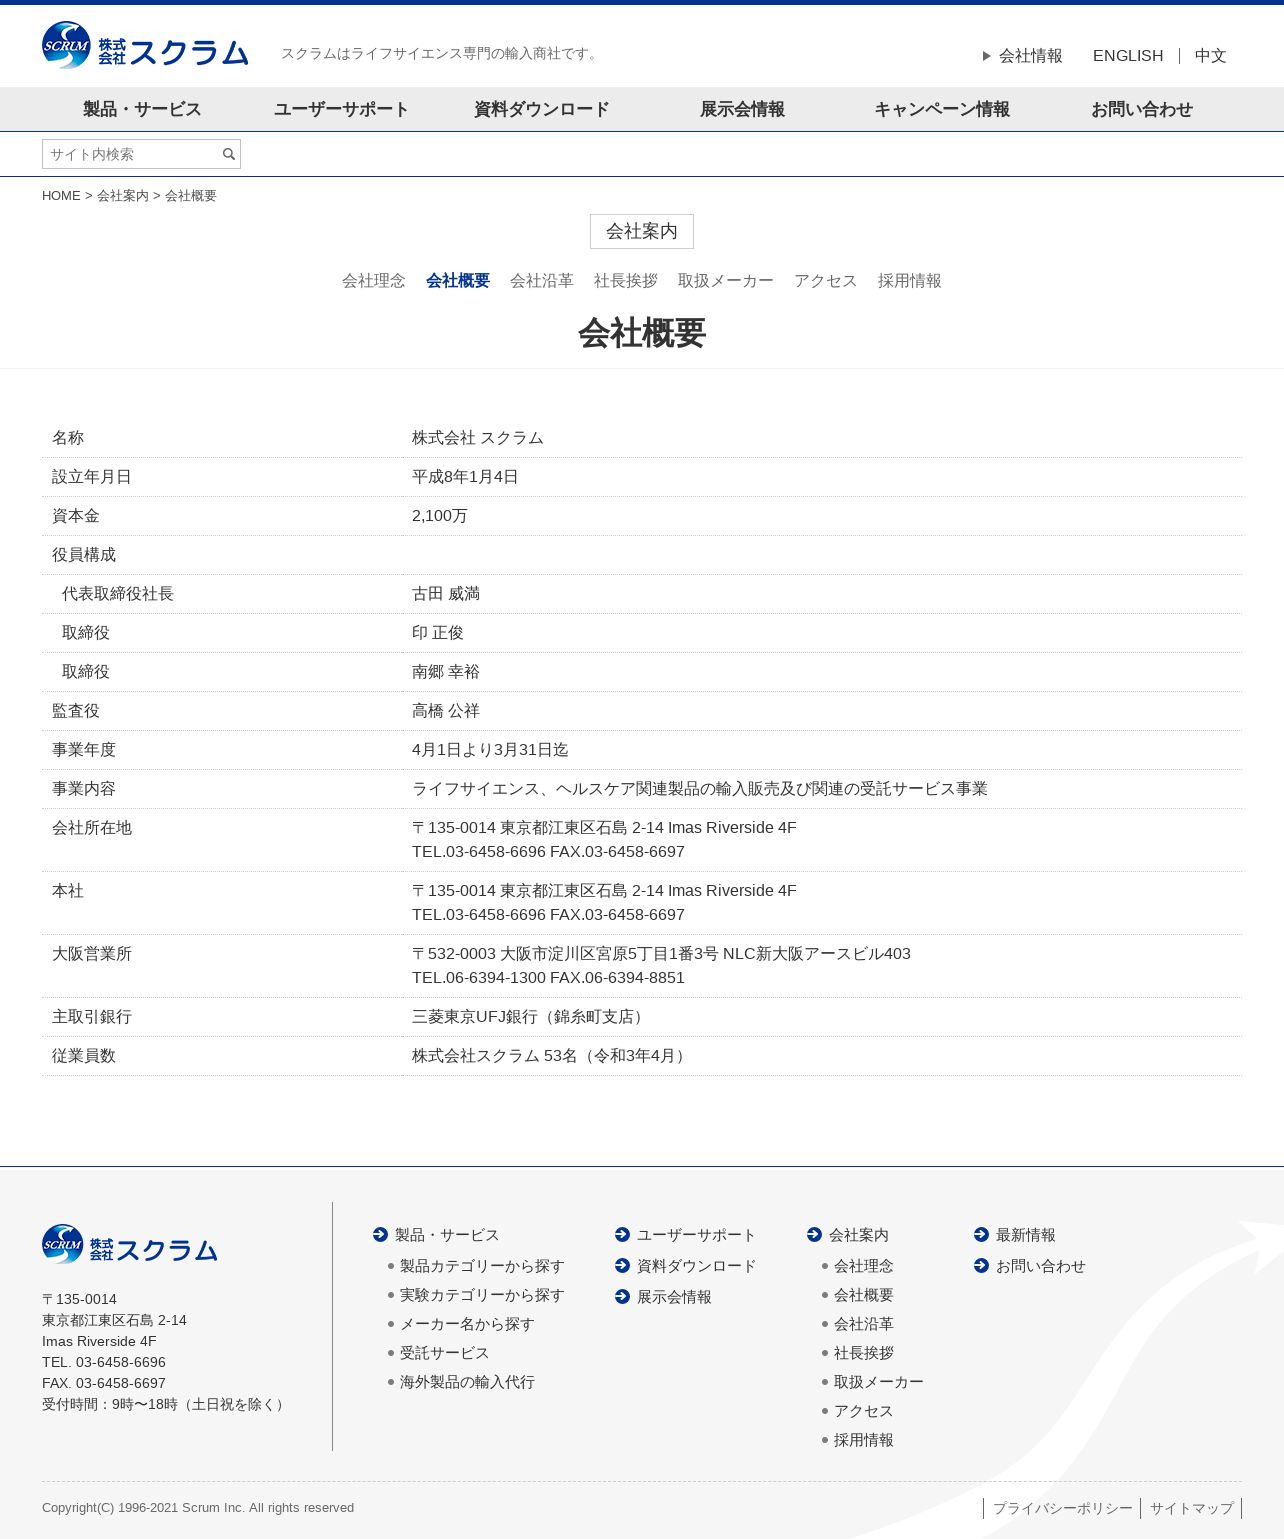Viewport: 1284px width, 1539px height.
Task: Click the 高橋 公祥 auditor name
Action: click(x=446, y=711)
